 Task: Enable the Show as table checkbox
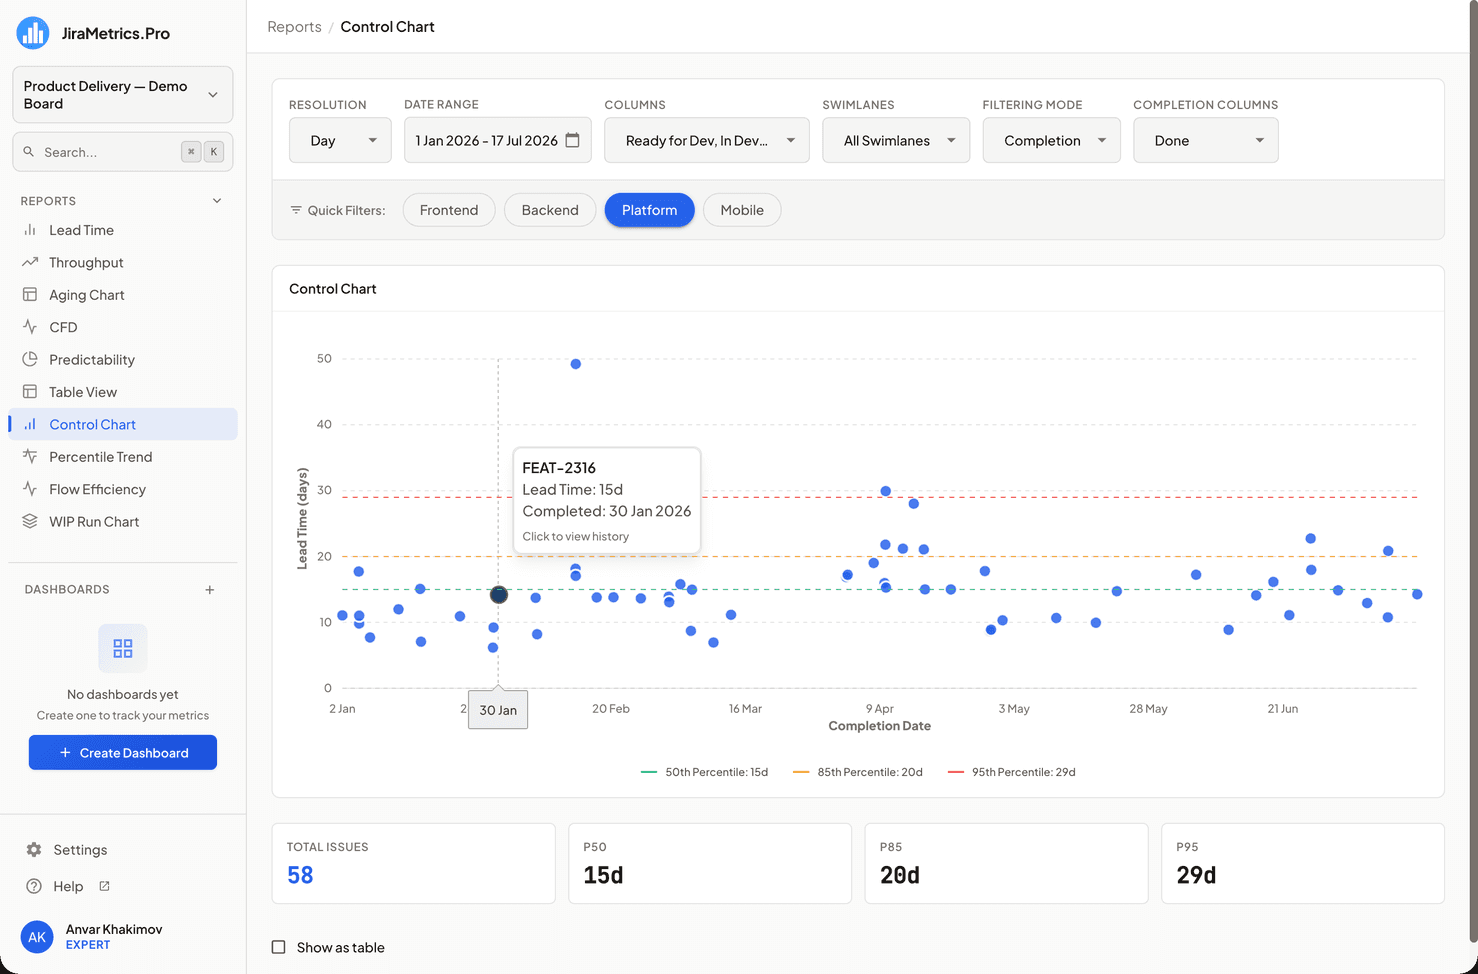click(279, 947)
